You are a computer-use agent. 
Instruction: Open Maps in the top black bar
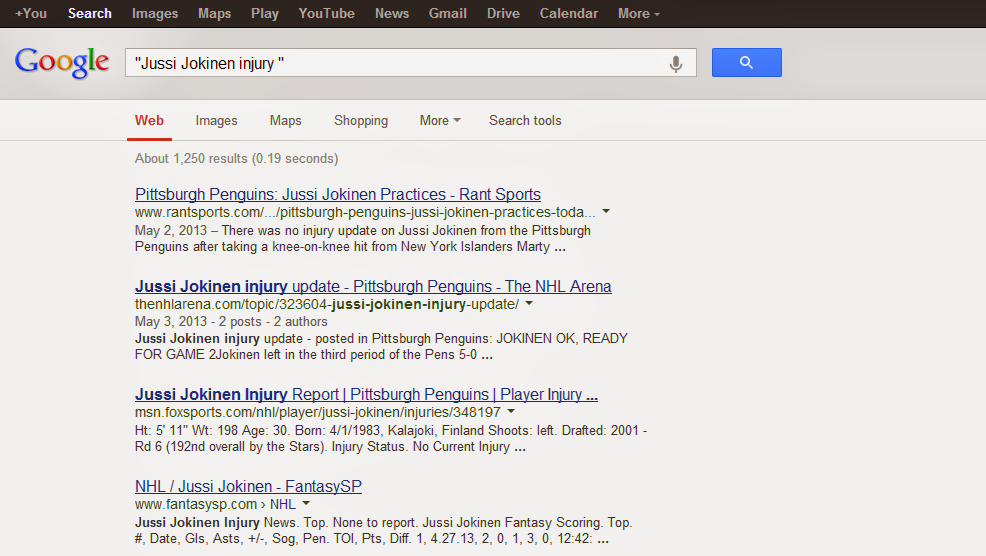214,13
